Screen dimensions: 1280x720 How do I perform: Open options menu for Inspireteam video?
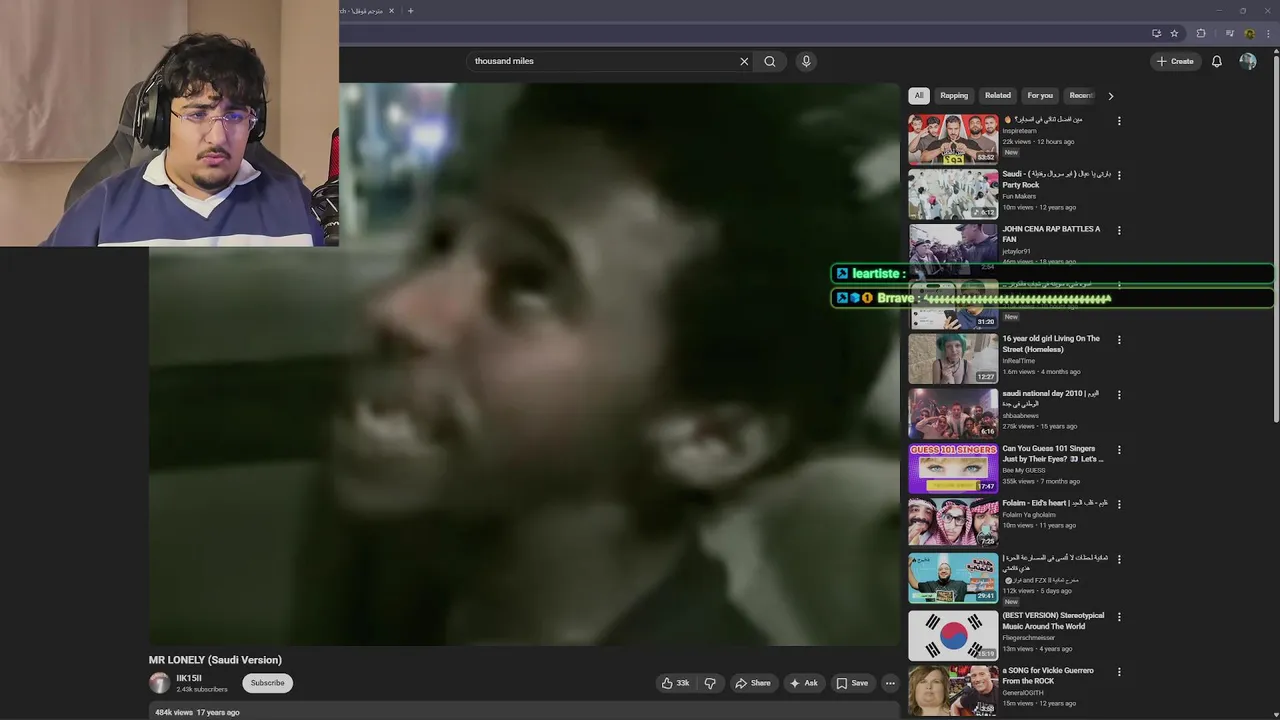1119,121
